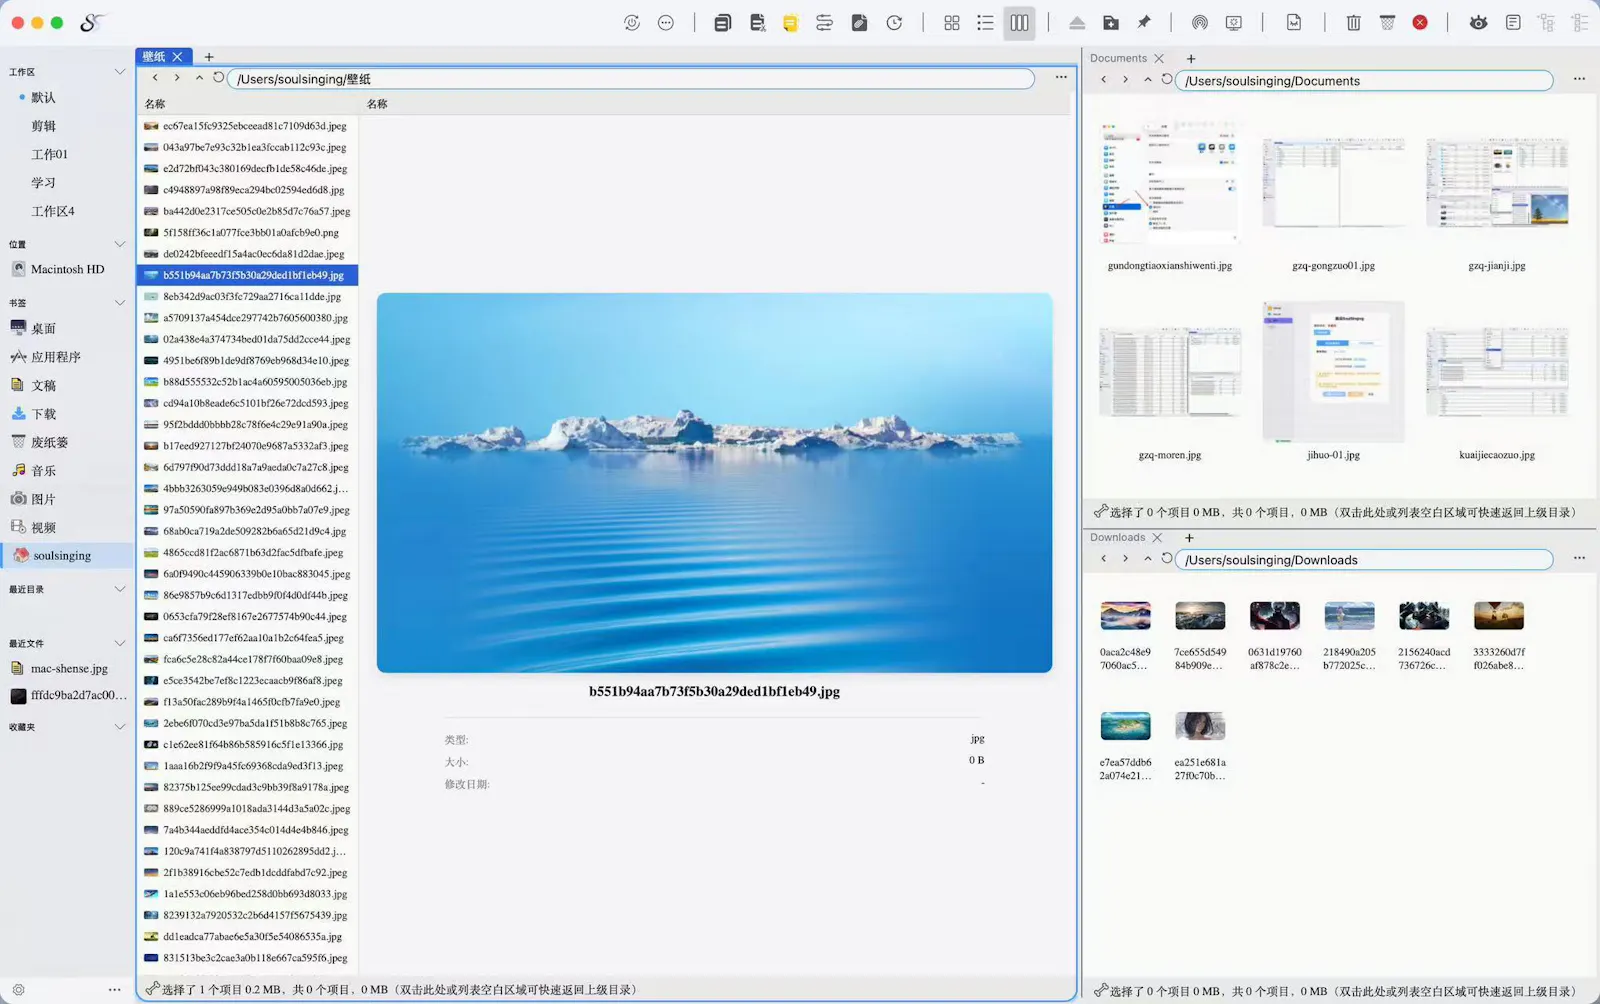Click the empty-trash basket icon
Viewport: 1600px width, 1004px height.
pyautogui.click(x=1387, y=22)
